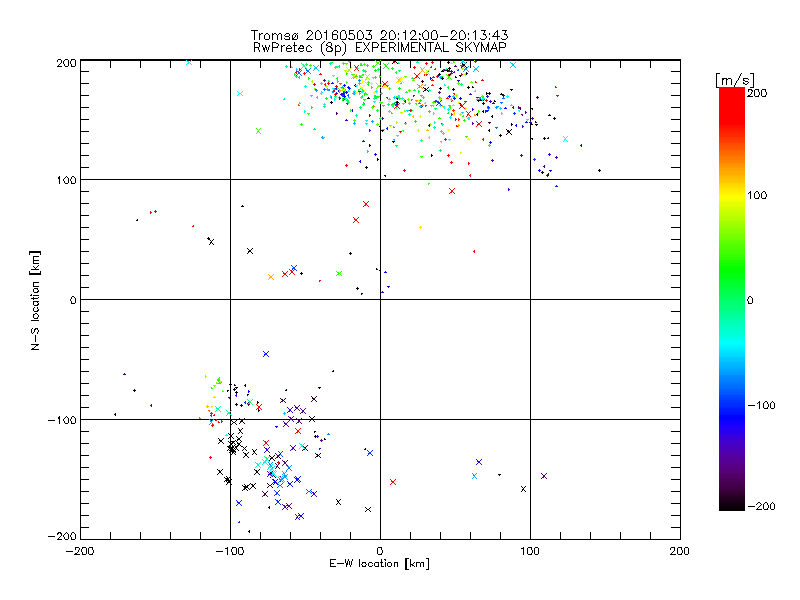Click the "-100" label on the velocity color bar
The image size is (800, 600).
click(761, 405)
